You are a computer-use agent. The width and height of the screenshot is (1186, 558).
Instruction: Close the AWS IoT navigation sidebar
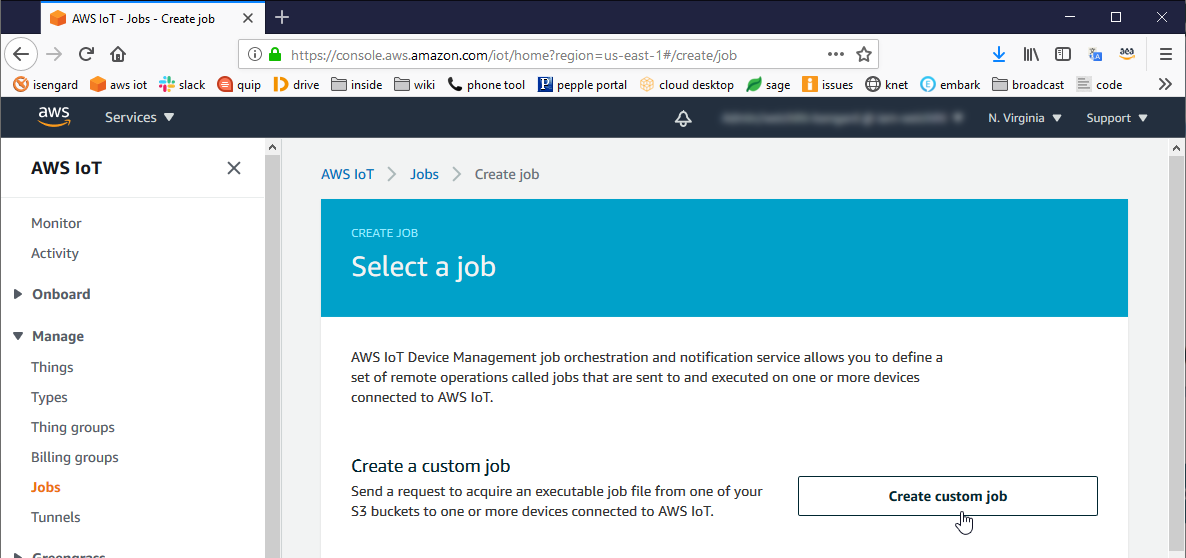pos(234,168)
